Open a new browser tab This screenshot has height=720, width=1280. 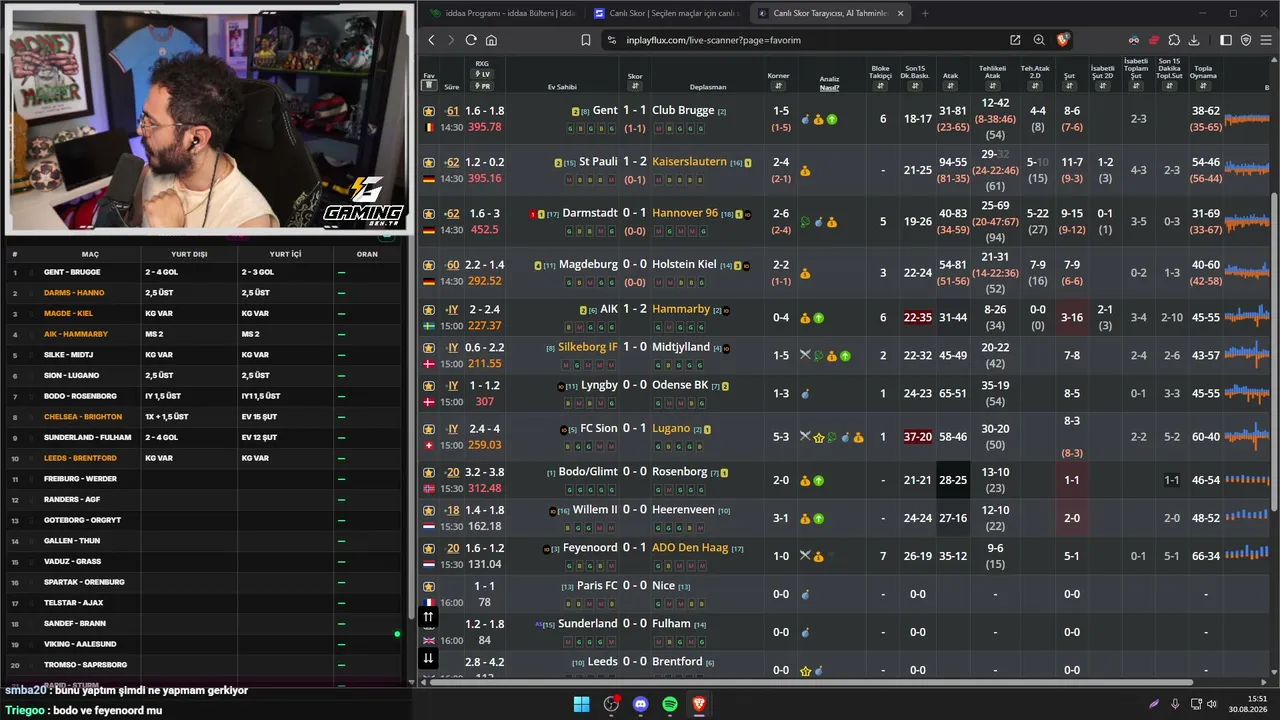pos(925,13)
